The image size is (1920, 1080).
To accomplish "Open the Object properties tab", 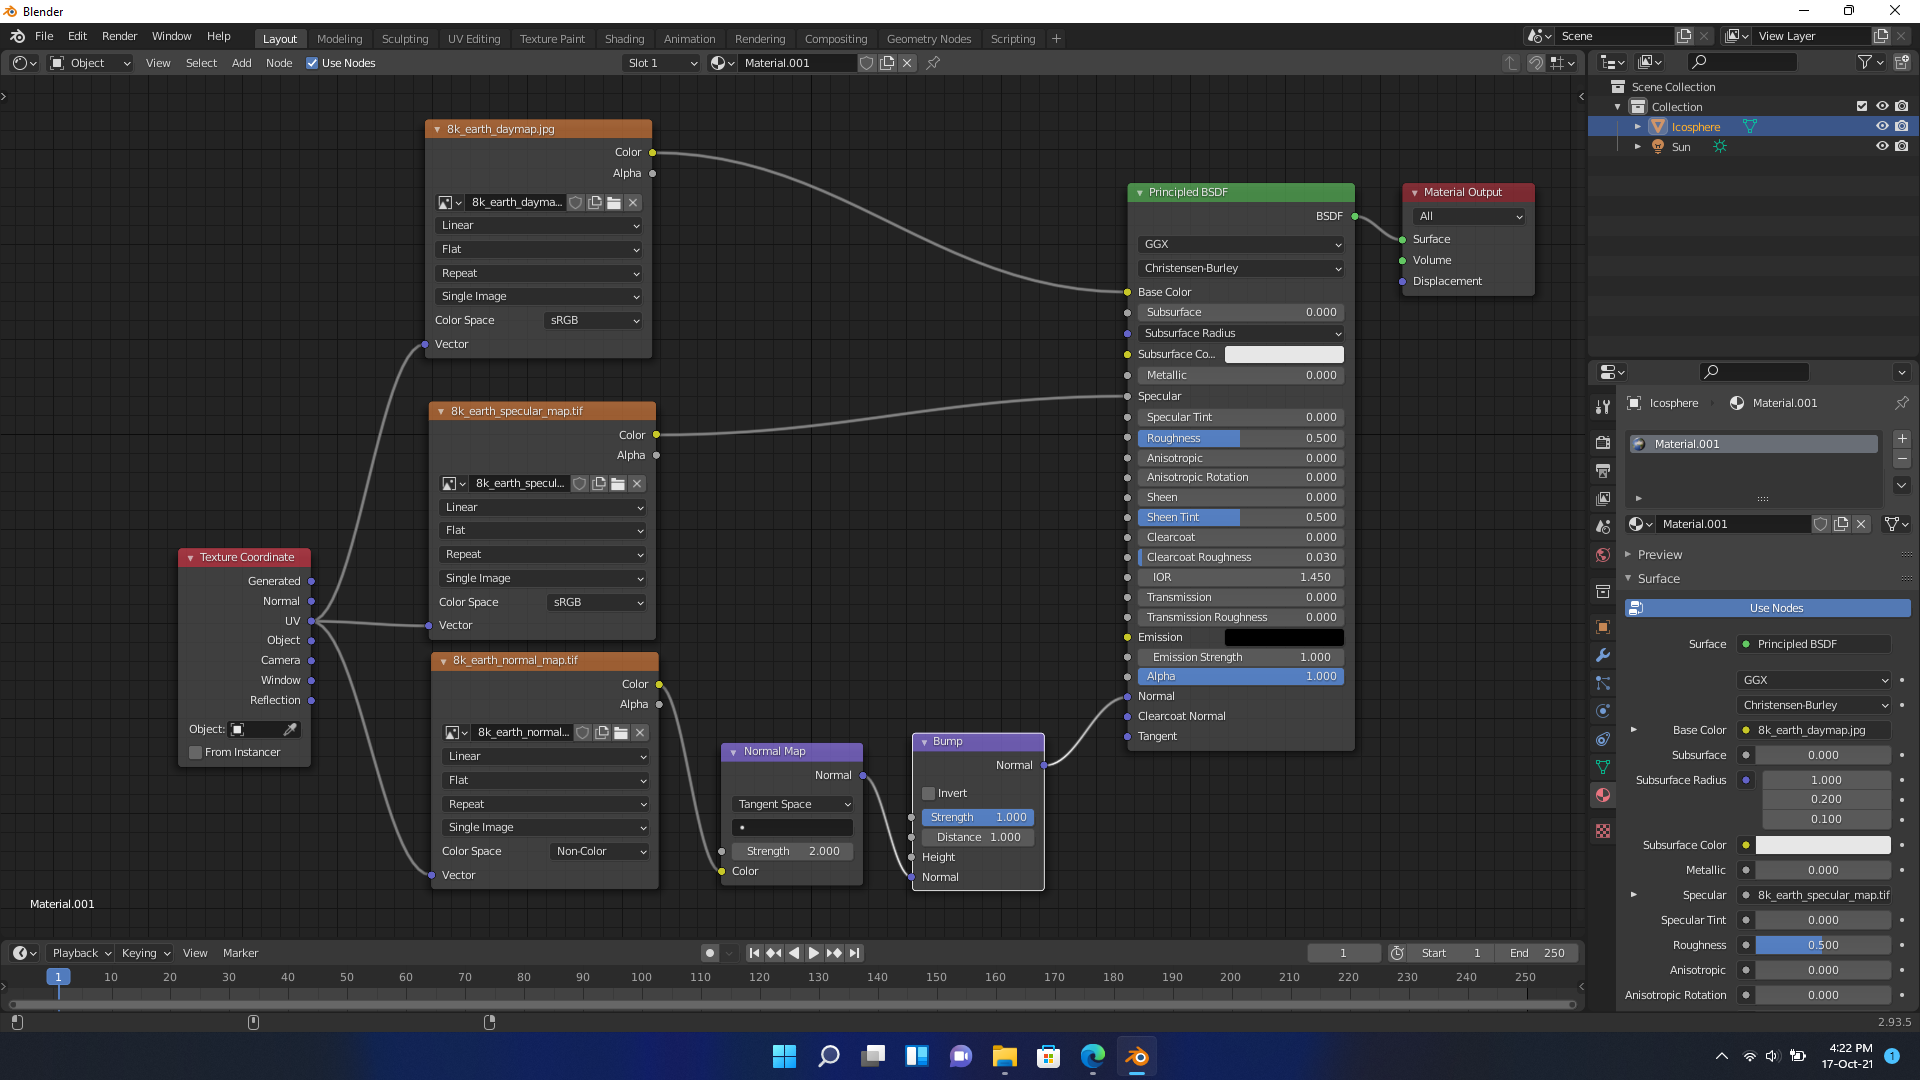I will pos(1603,627).
